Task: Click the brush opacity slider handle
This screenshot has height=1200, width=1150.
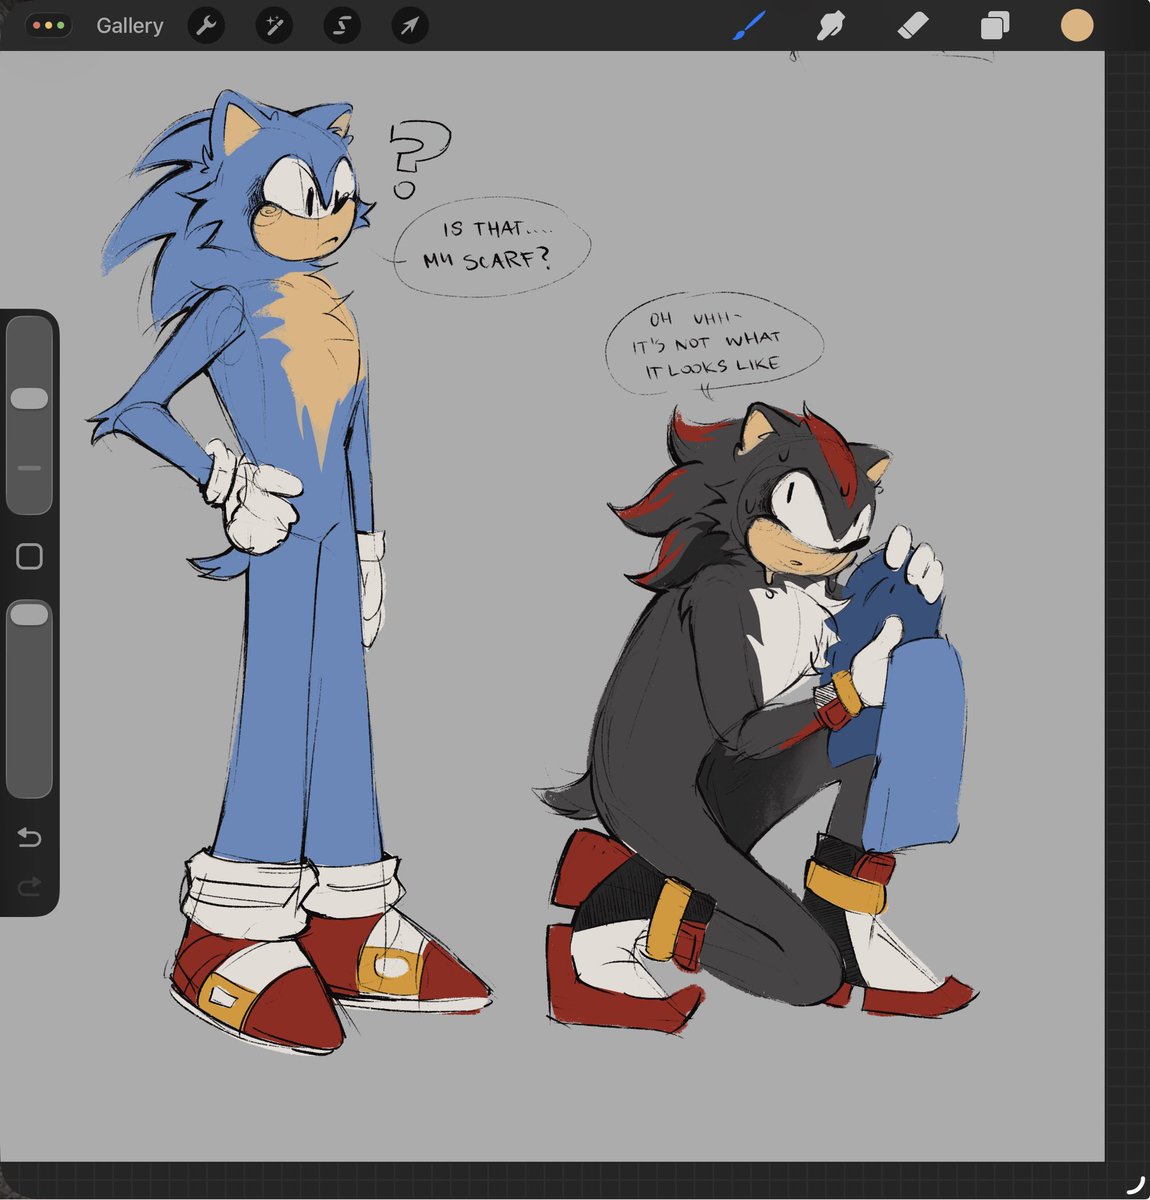Action: 29,614
